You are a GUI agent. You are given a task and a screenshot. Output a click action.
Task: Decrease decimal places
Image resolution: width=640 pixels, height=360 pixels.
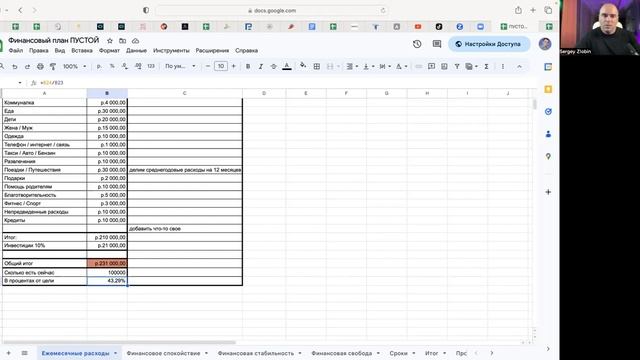point(125,67)
